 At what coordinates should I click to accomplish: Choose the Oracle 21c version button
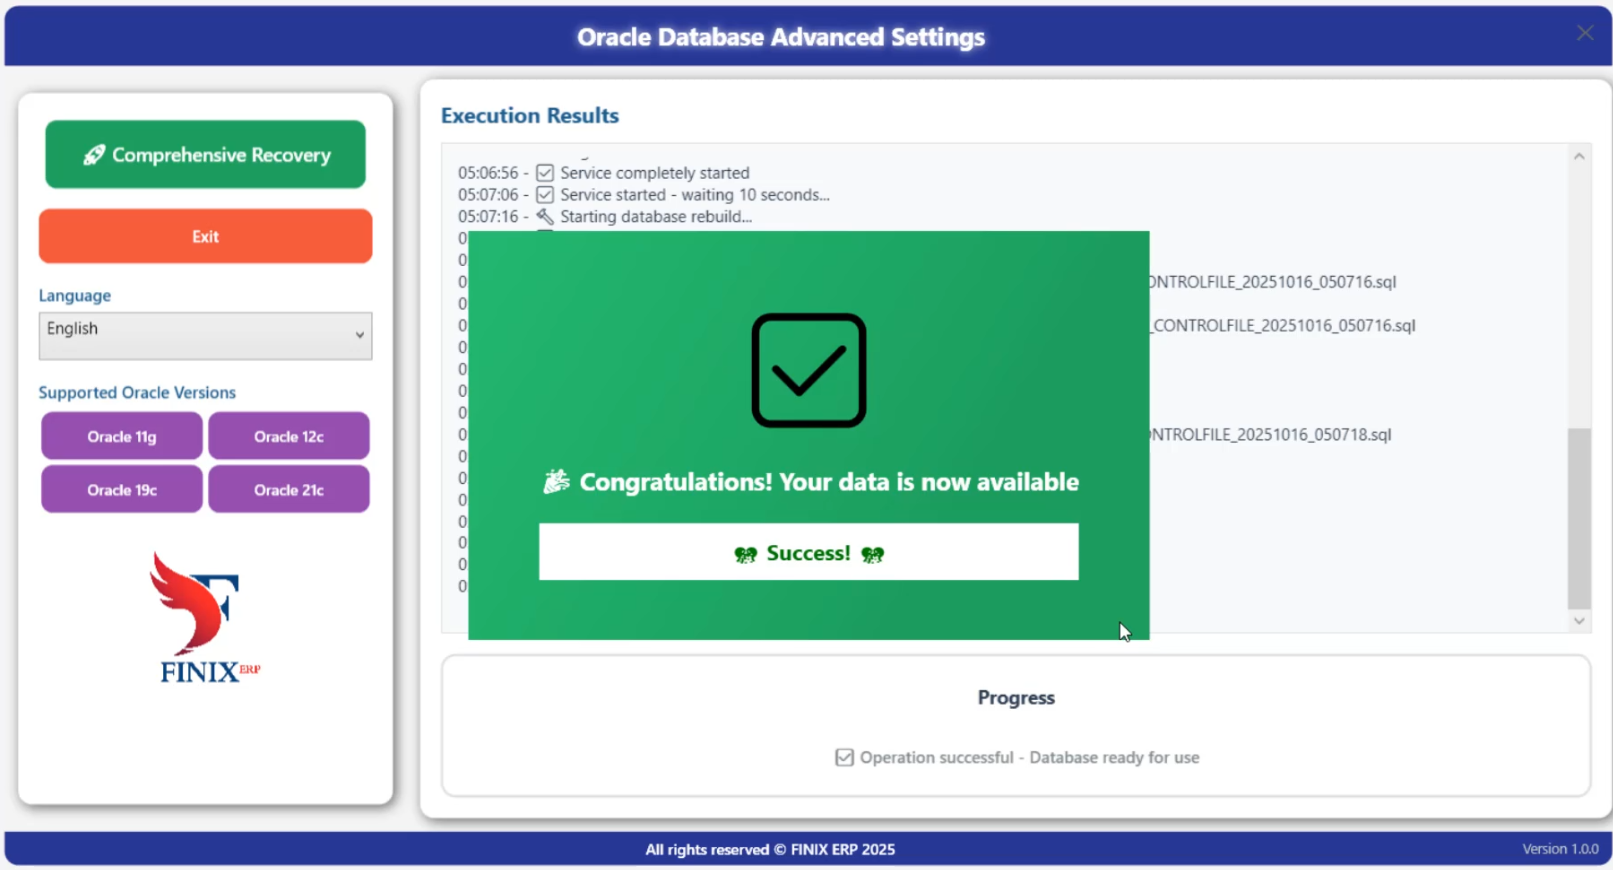click(288, 490)
